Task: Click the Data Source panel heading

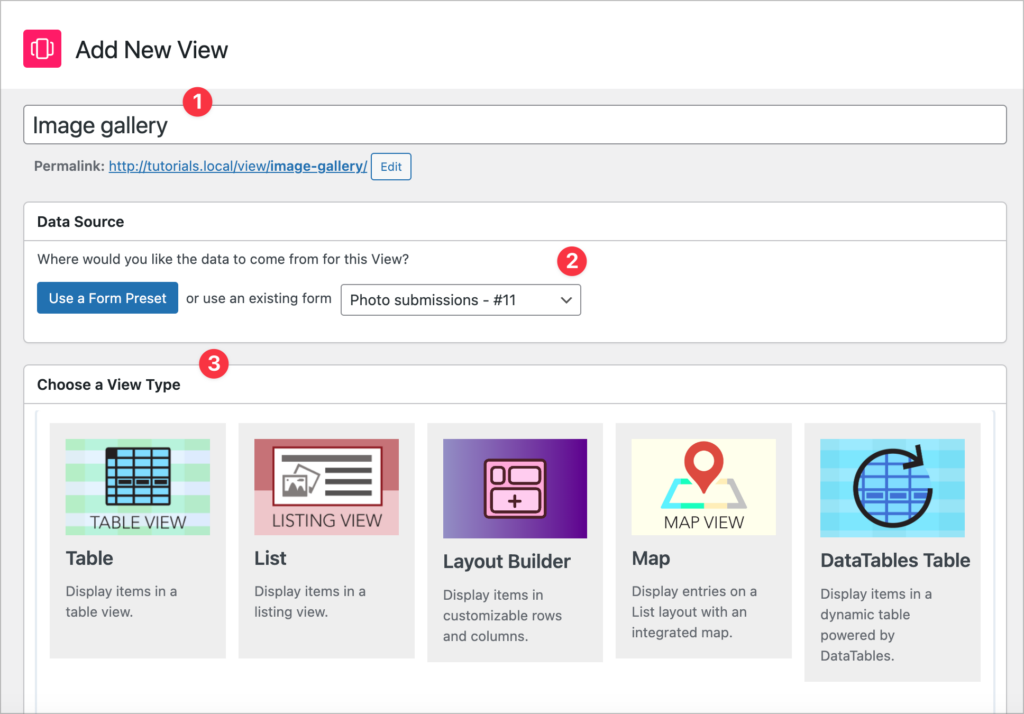Action: click(80, 221)
